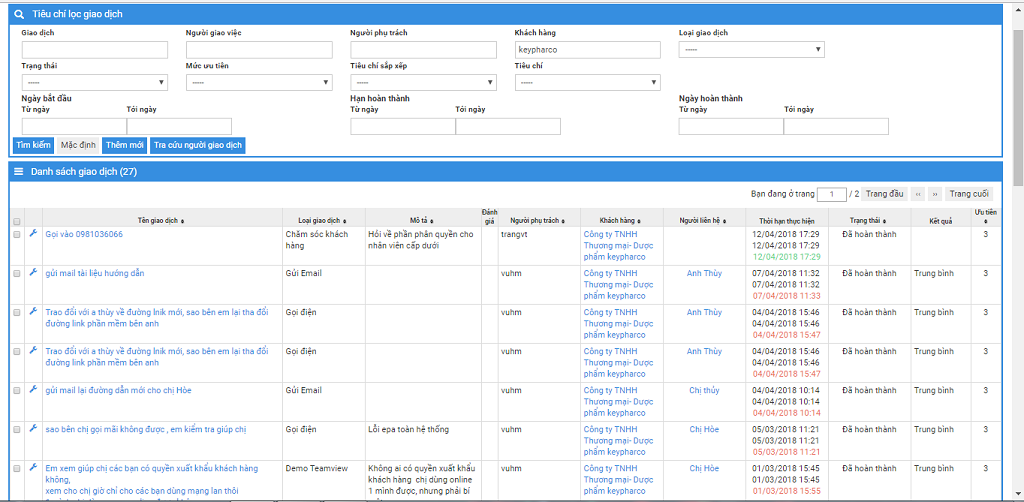The height and width of the screenshot is (502, 1024).
Task: Click 'Chăm sóc khách hàng' cell text
Action: click(x=317, y=240)
